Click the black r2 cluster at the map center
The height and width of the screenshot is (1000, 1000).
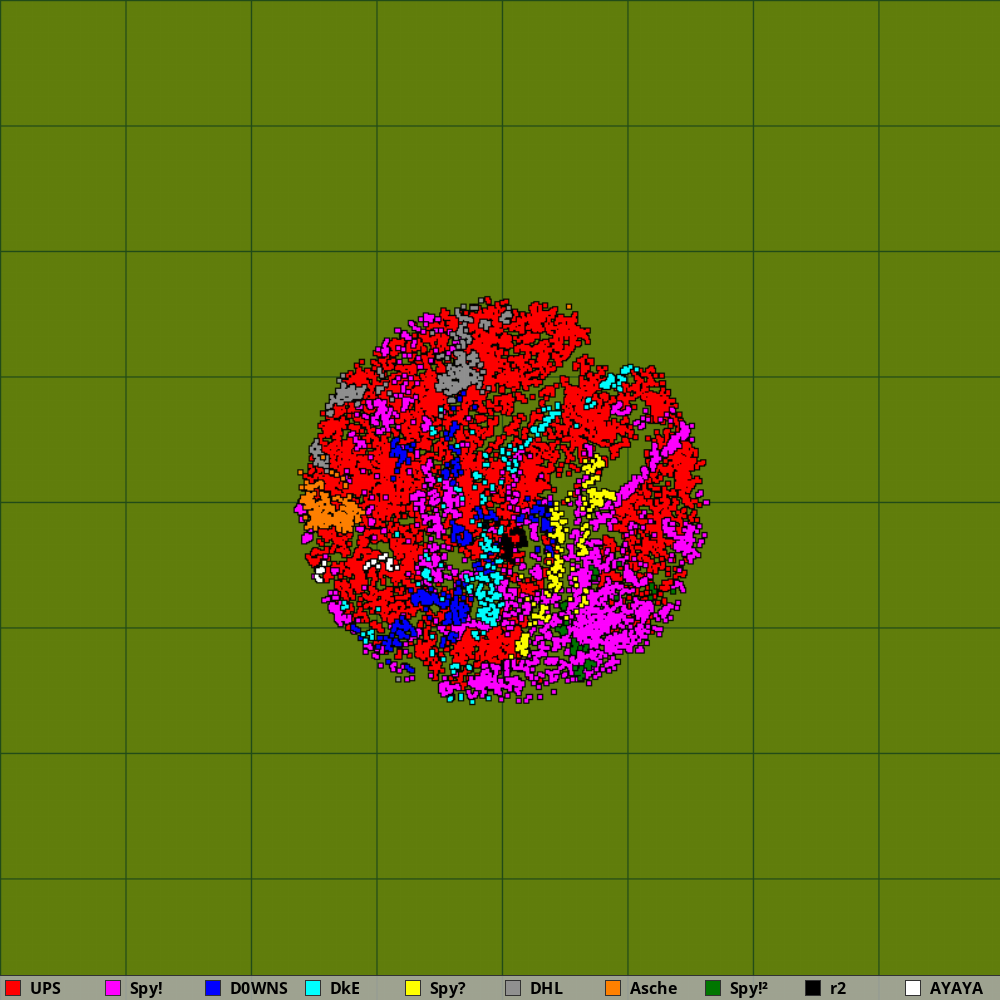(x=508, y=545)
